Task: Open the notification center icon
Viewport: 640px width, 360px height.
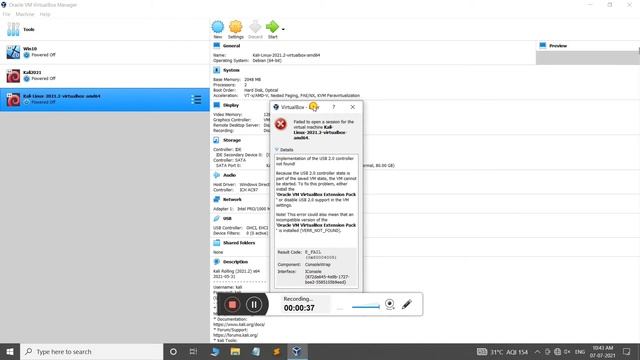Action: [627, 351]
